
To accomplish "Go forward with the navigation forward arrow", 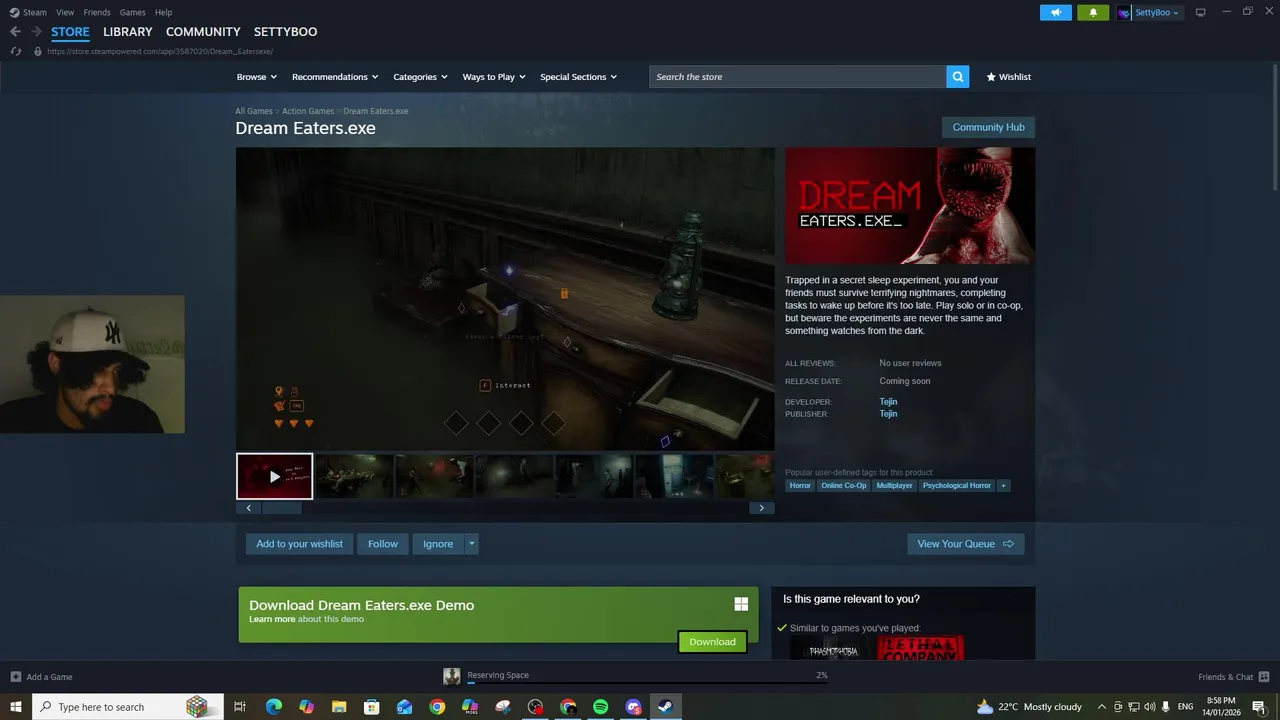I will pos(35,32).
